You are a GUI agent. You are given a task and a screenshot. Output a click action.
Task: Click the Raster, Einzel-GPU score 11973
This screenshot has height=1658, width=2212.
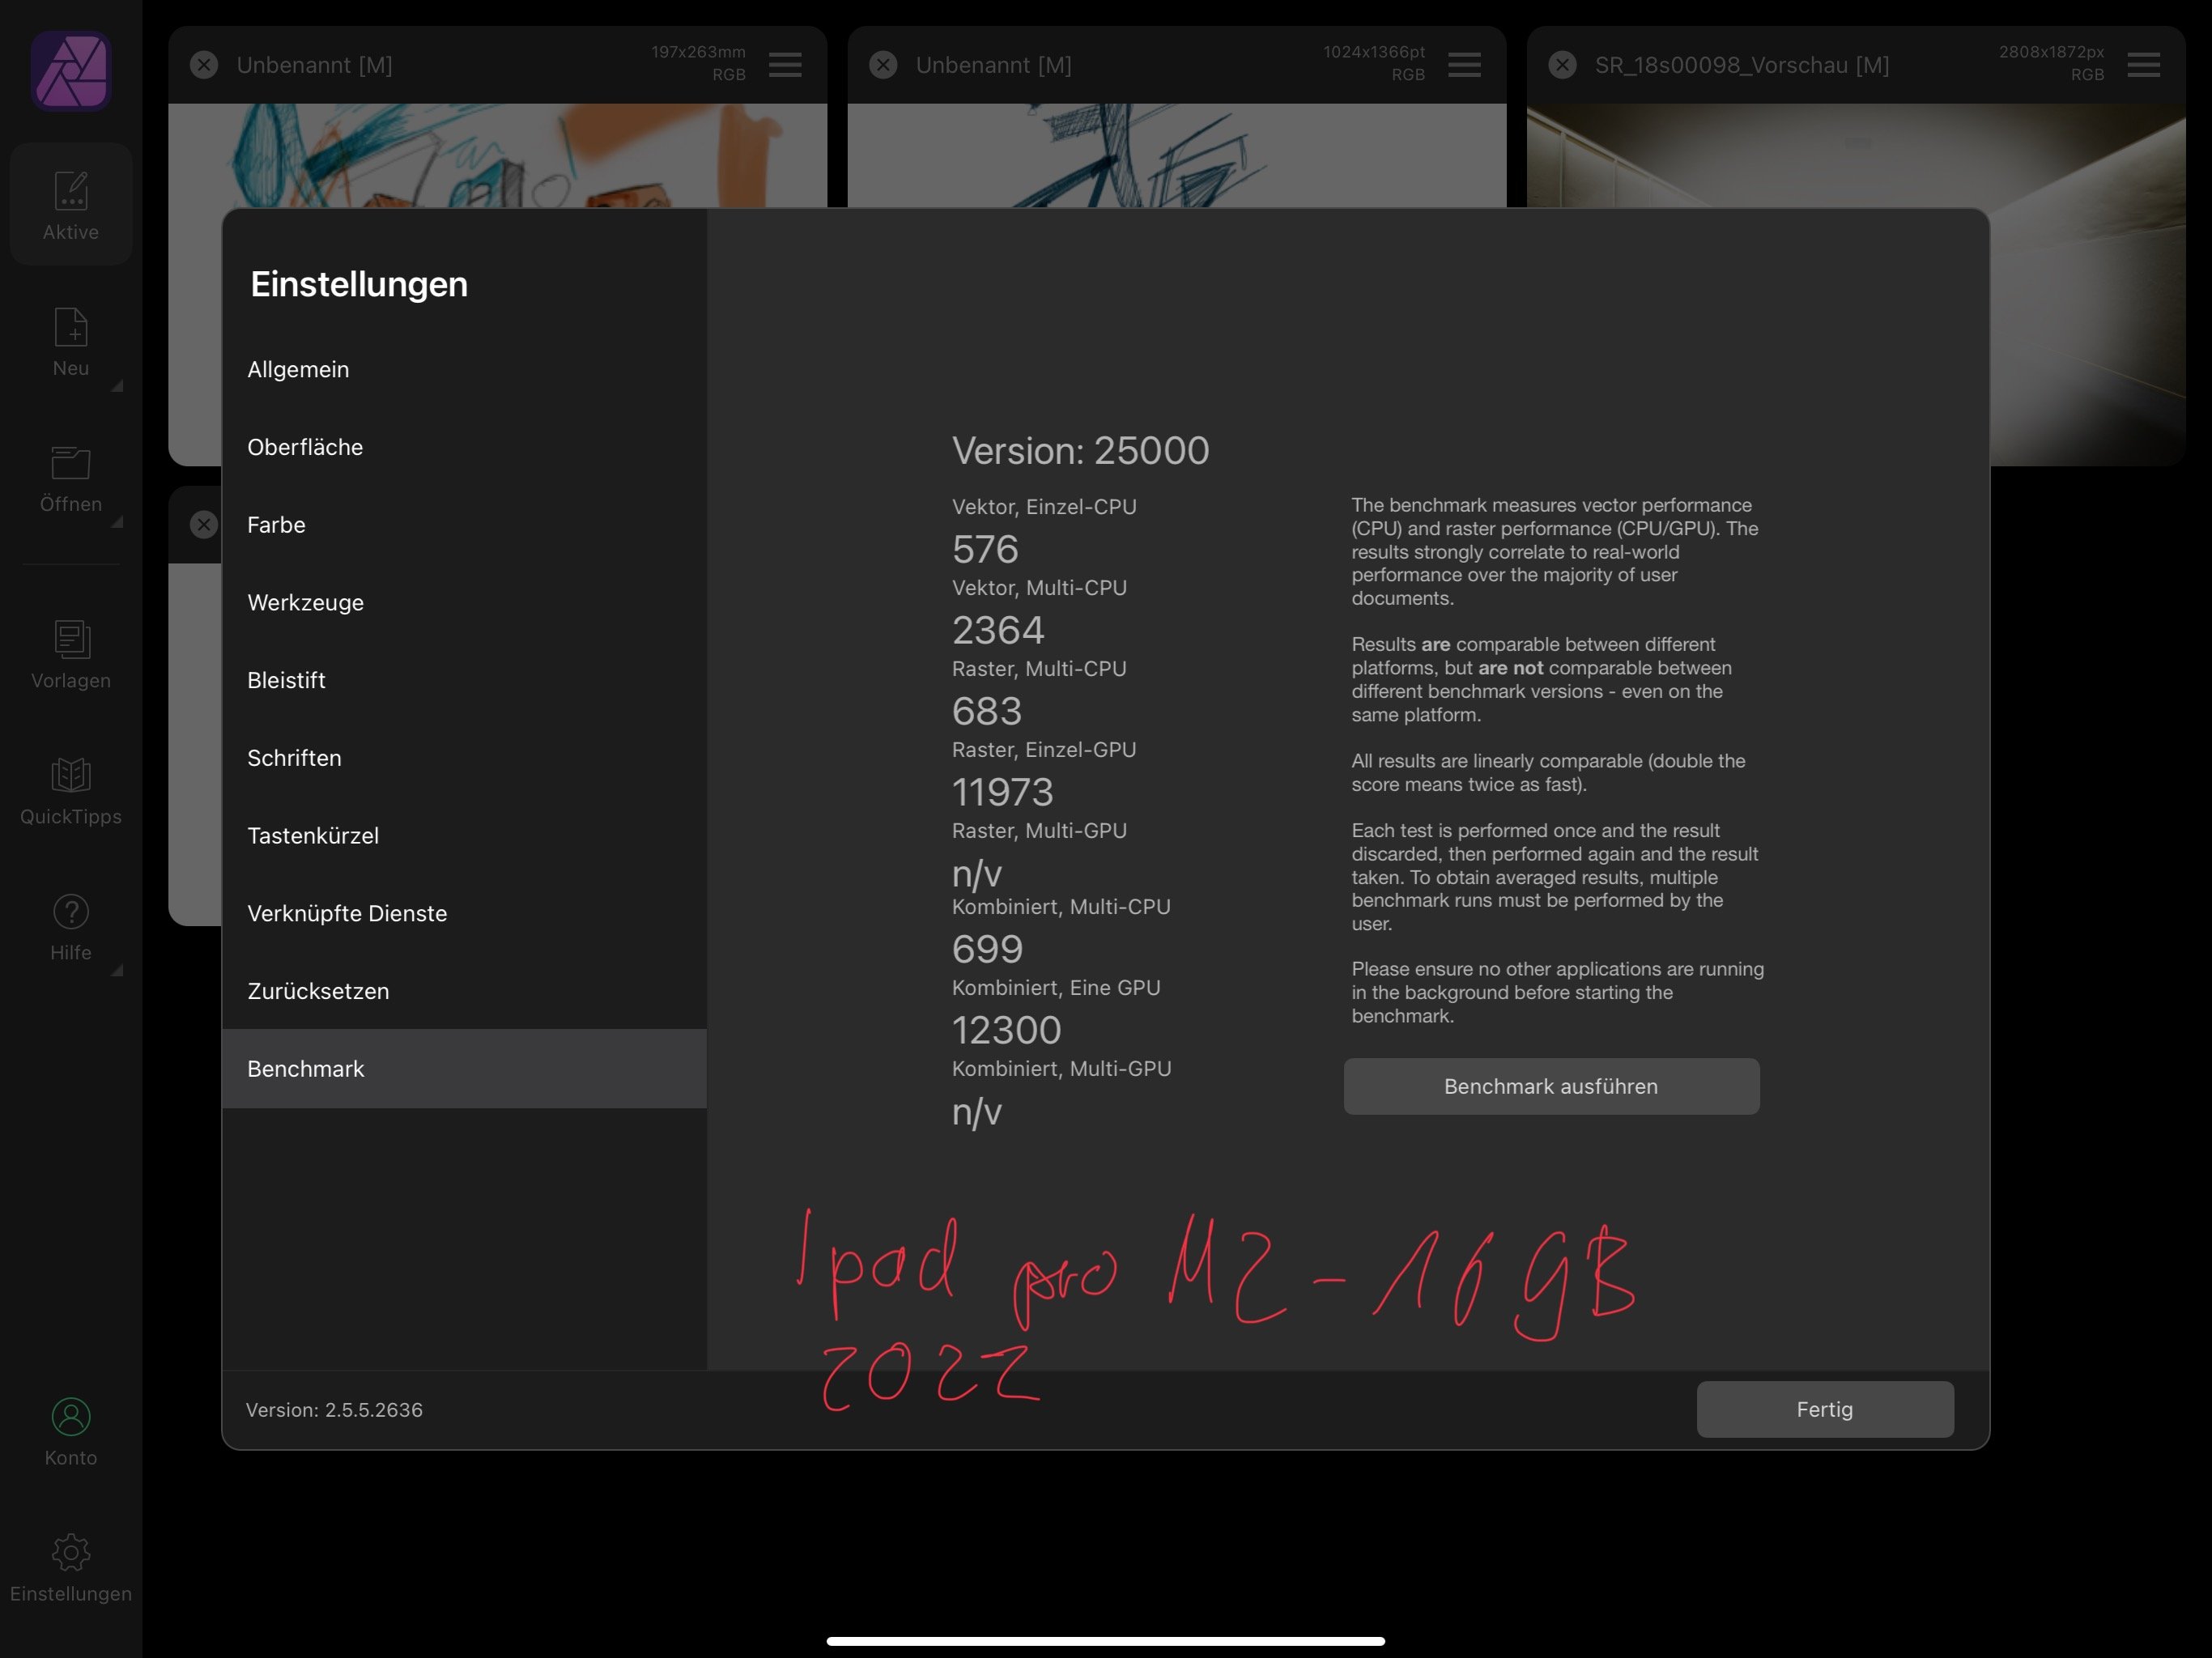tap(1002, 792)
